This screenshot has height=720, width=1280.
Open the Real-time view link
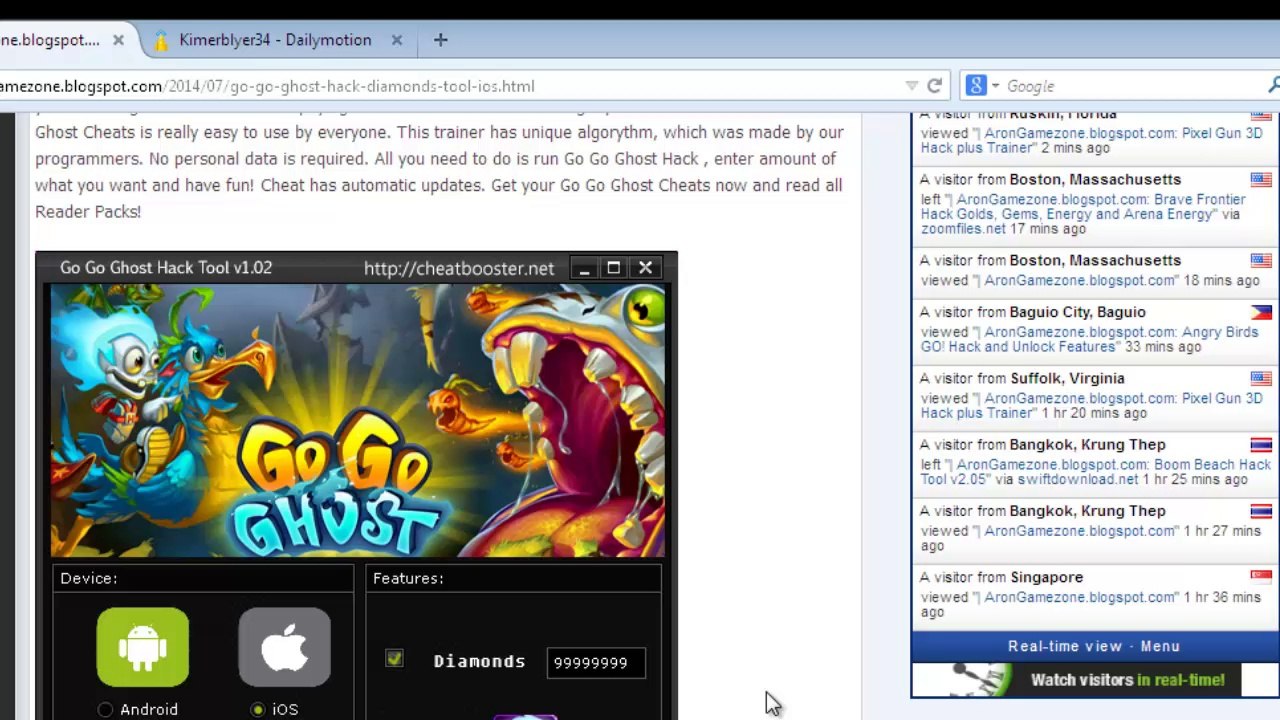click(1065, 646)
